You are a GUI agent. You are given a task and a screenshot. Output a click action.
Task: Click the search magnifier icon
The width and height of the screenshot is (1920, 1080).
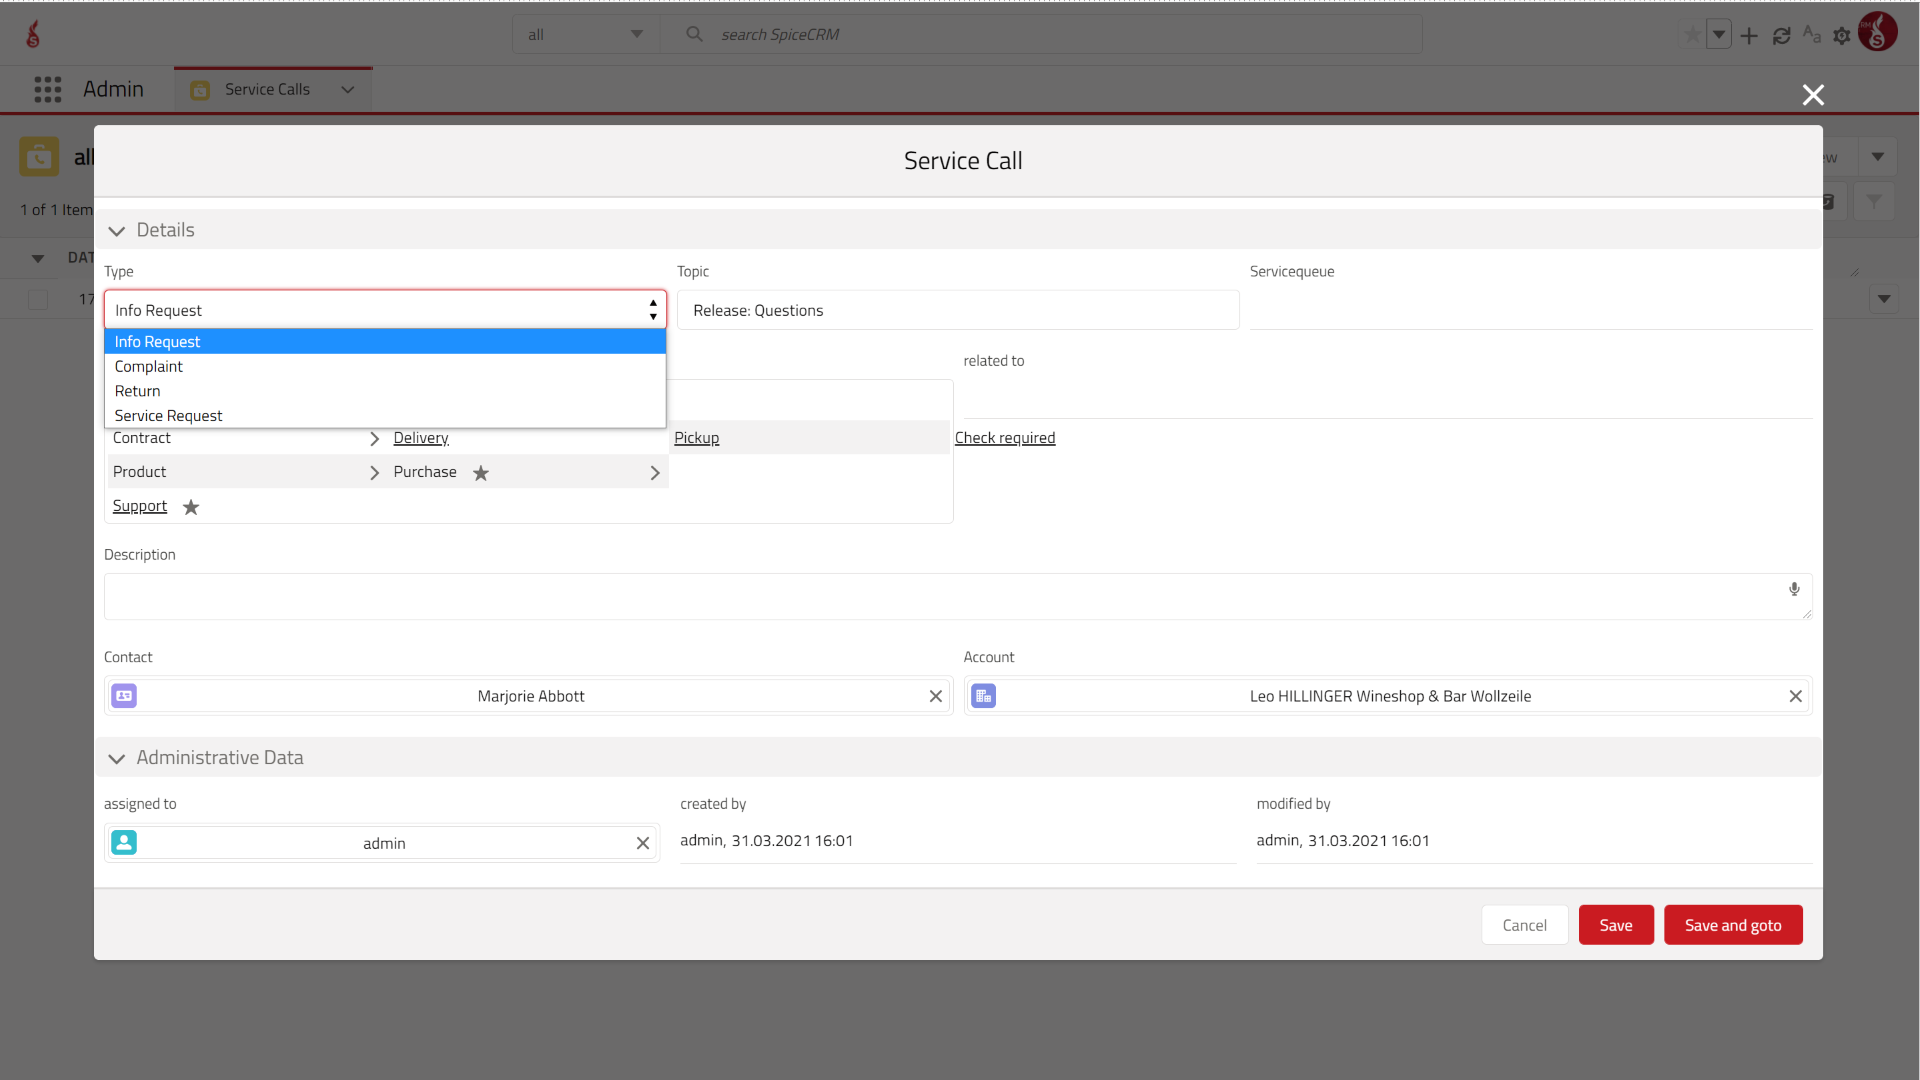pos(694,34)
